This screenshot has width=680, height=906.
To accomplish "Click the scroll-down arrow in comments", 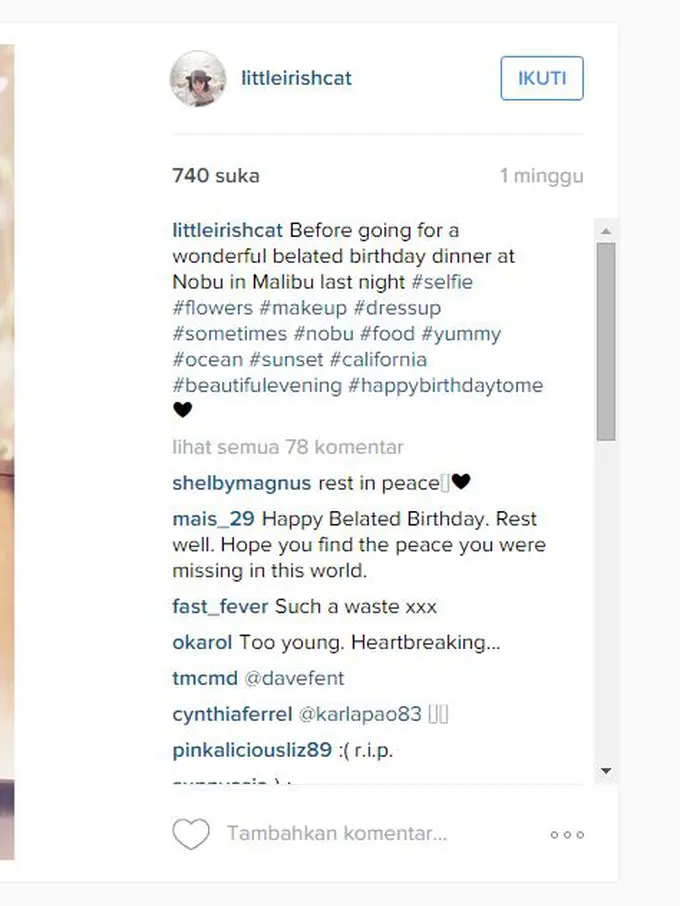I will pyautogui.click(x=605, y=770).
